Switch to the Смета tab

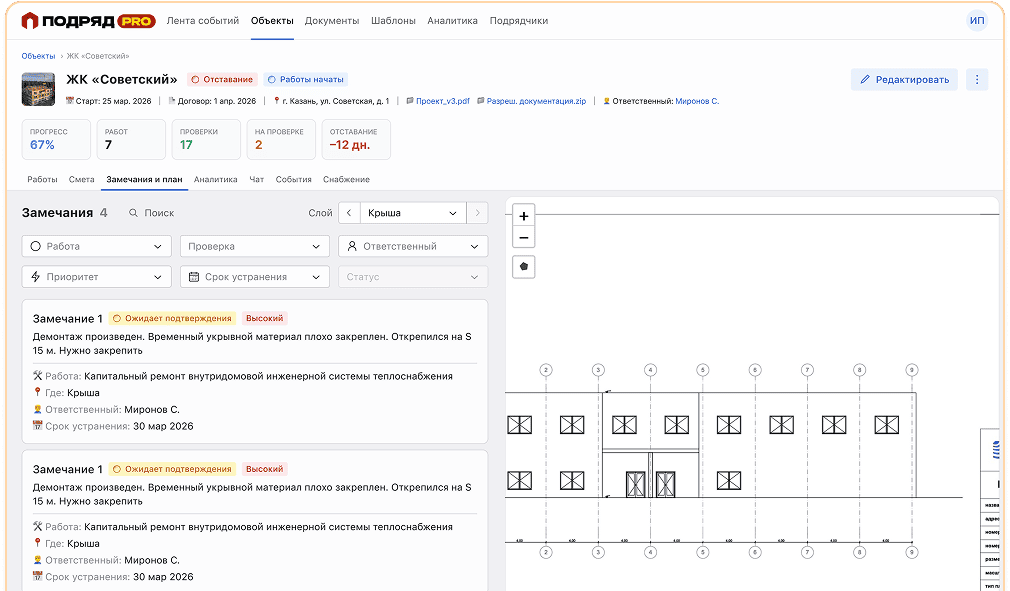pyautogui.click(x=82, y=179)
